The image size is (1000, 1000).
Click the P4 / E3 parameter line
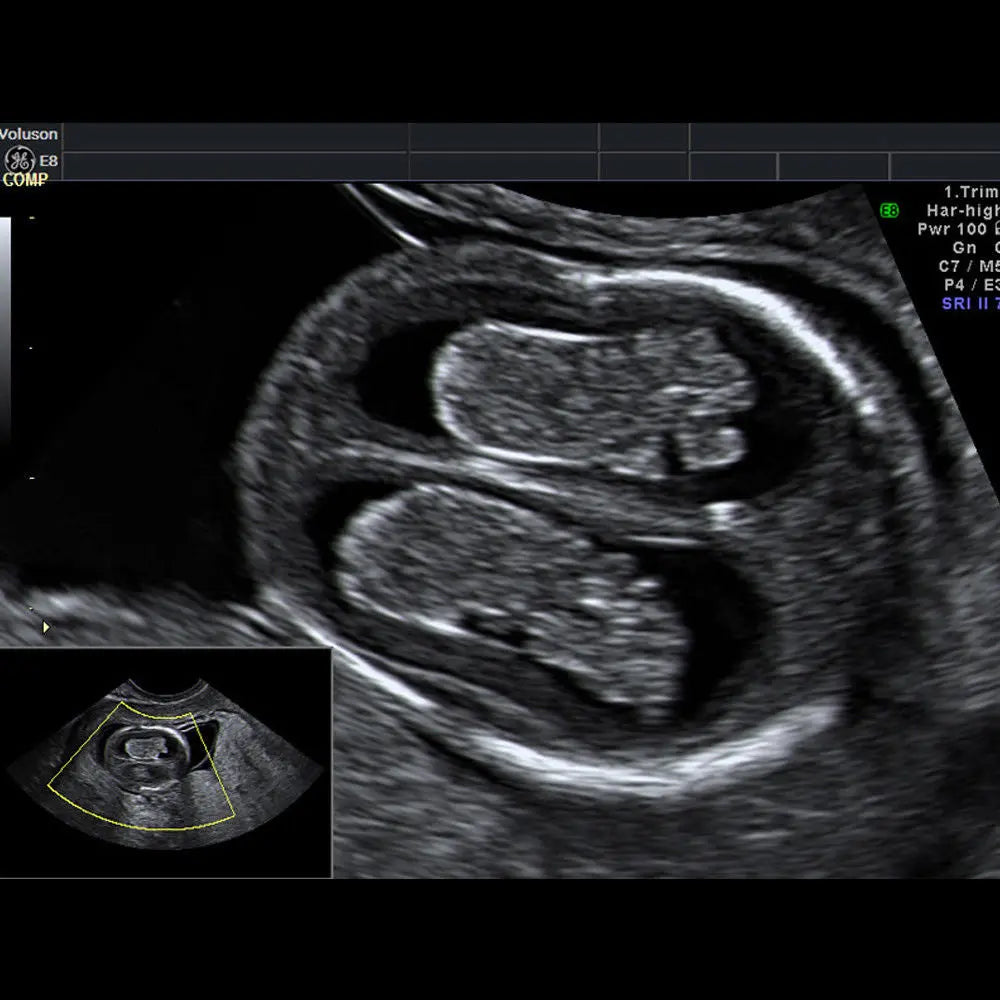click(x=968, y=285)
